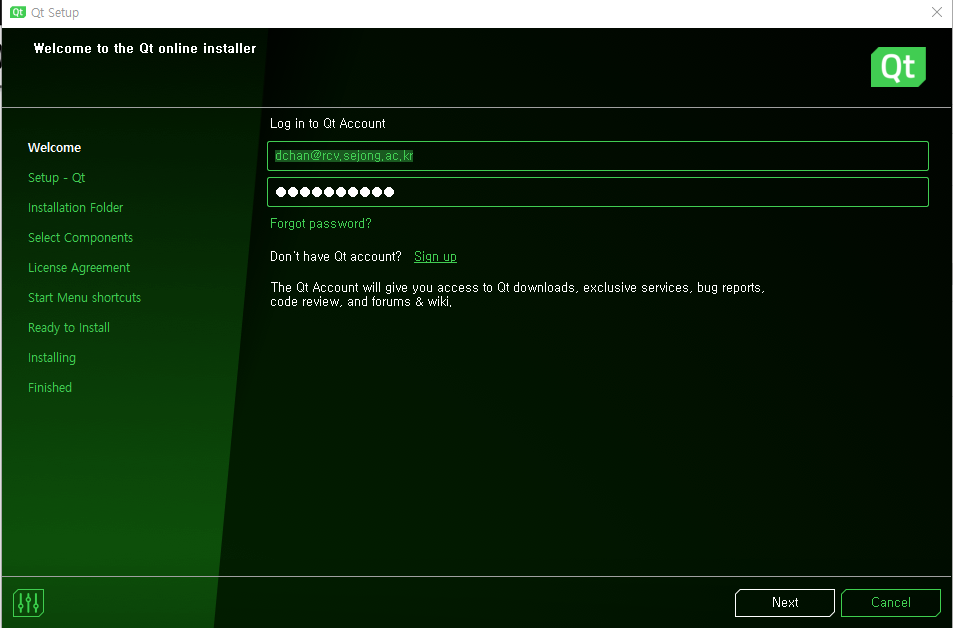The width and height of the screenshot is (953, 628).
Task: Select the Installing step in the sidebar
Action: click(x=52, y=358)
